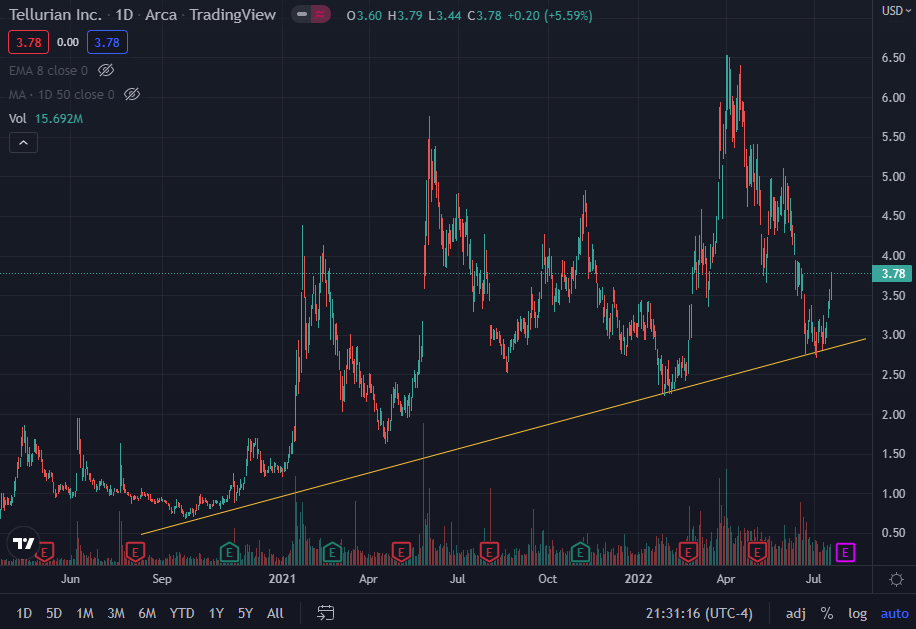Click the Oct label on time axis

pyautogui.click(x=547, y=579)
